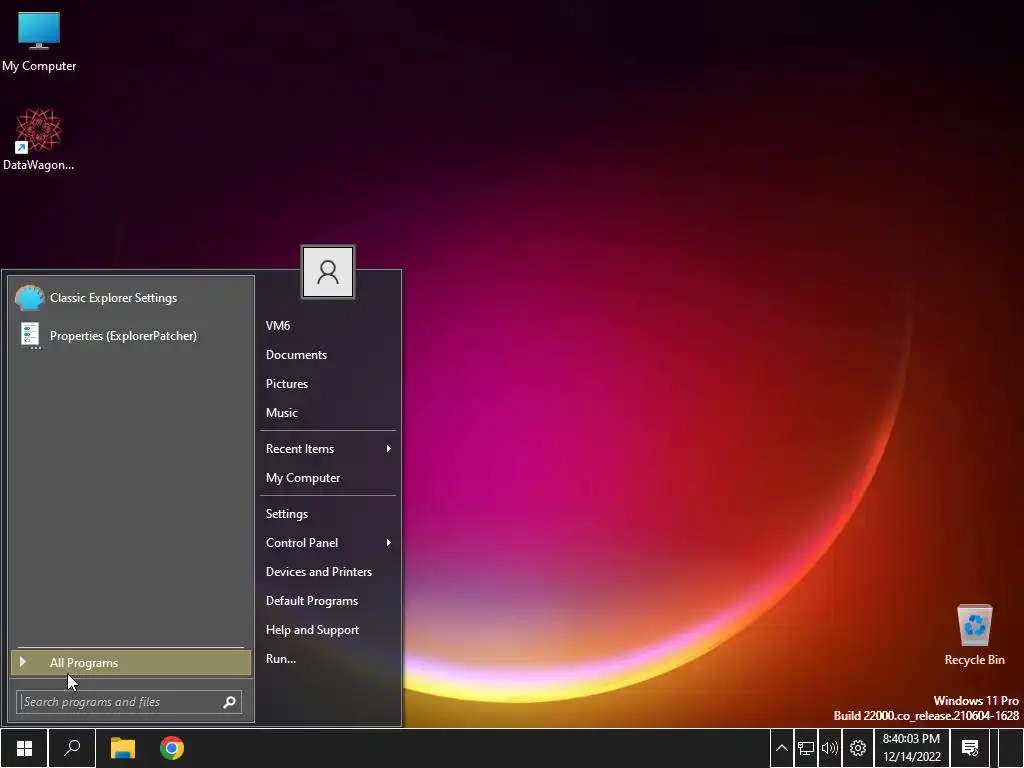Click the Classic Explorer Settings label

point(114,298)
